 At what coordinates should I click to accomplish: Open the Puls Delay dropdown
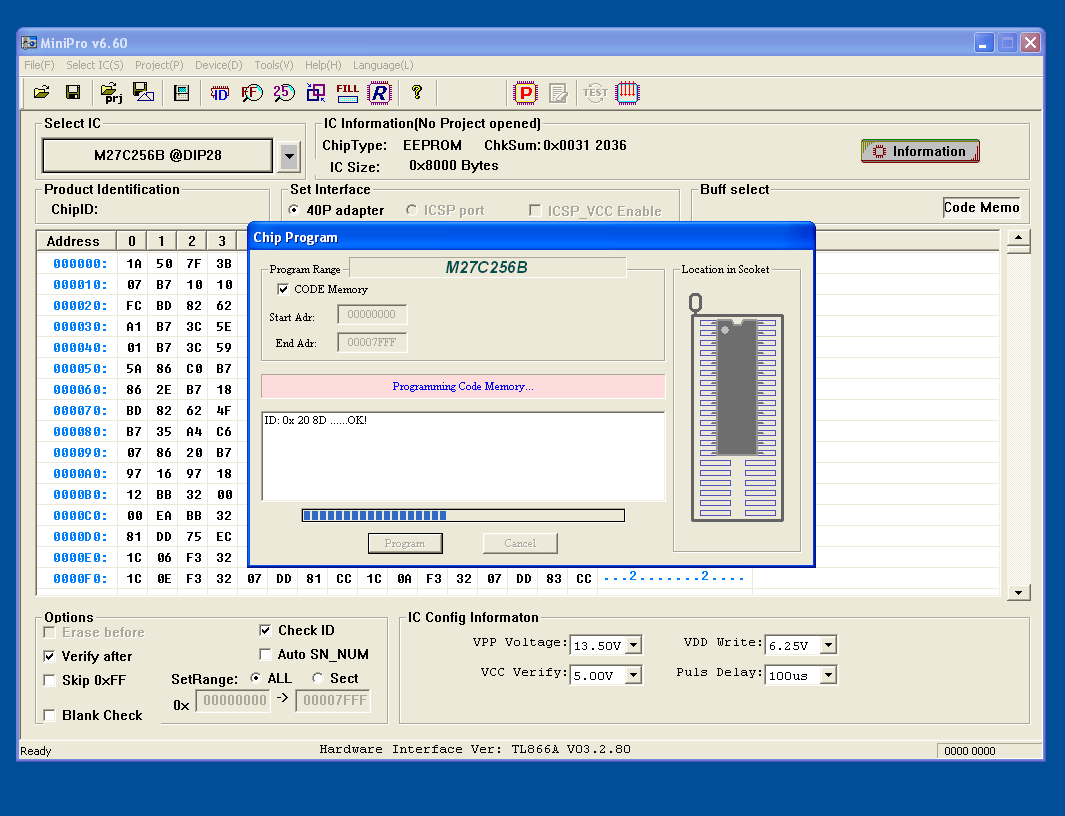827,674
